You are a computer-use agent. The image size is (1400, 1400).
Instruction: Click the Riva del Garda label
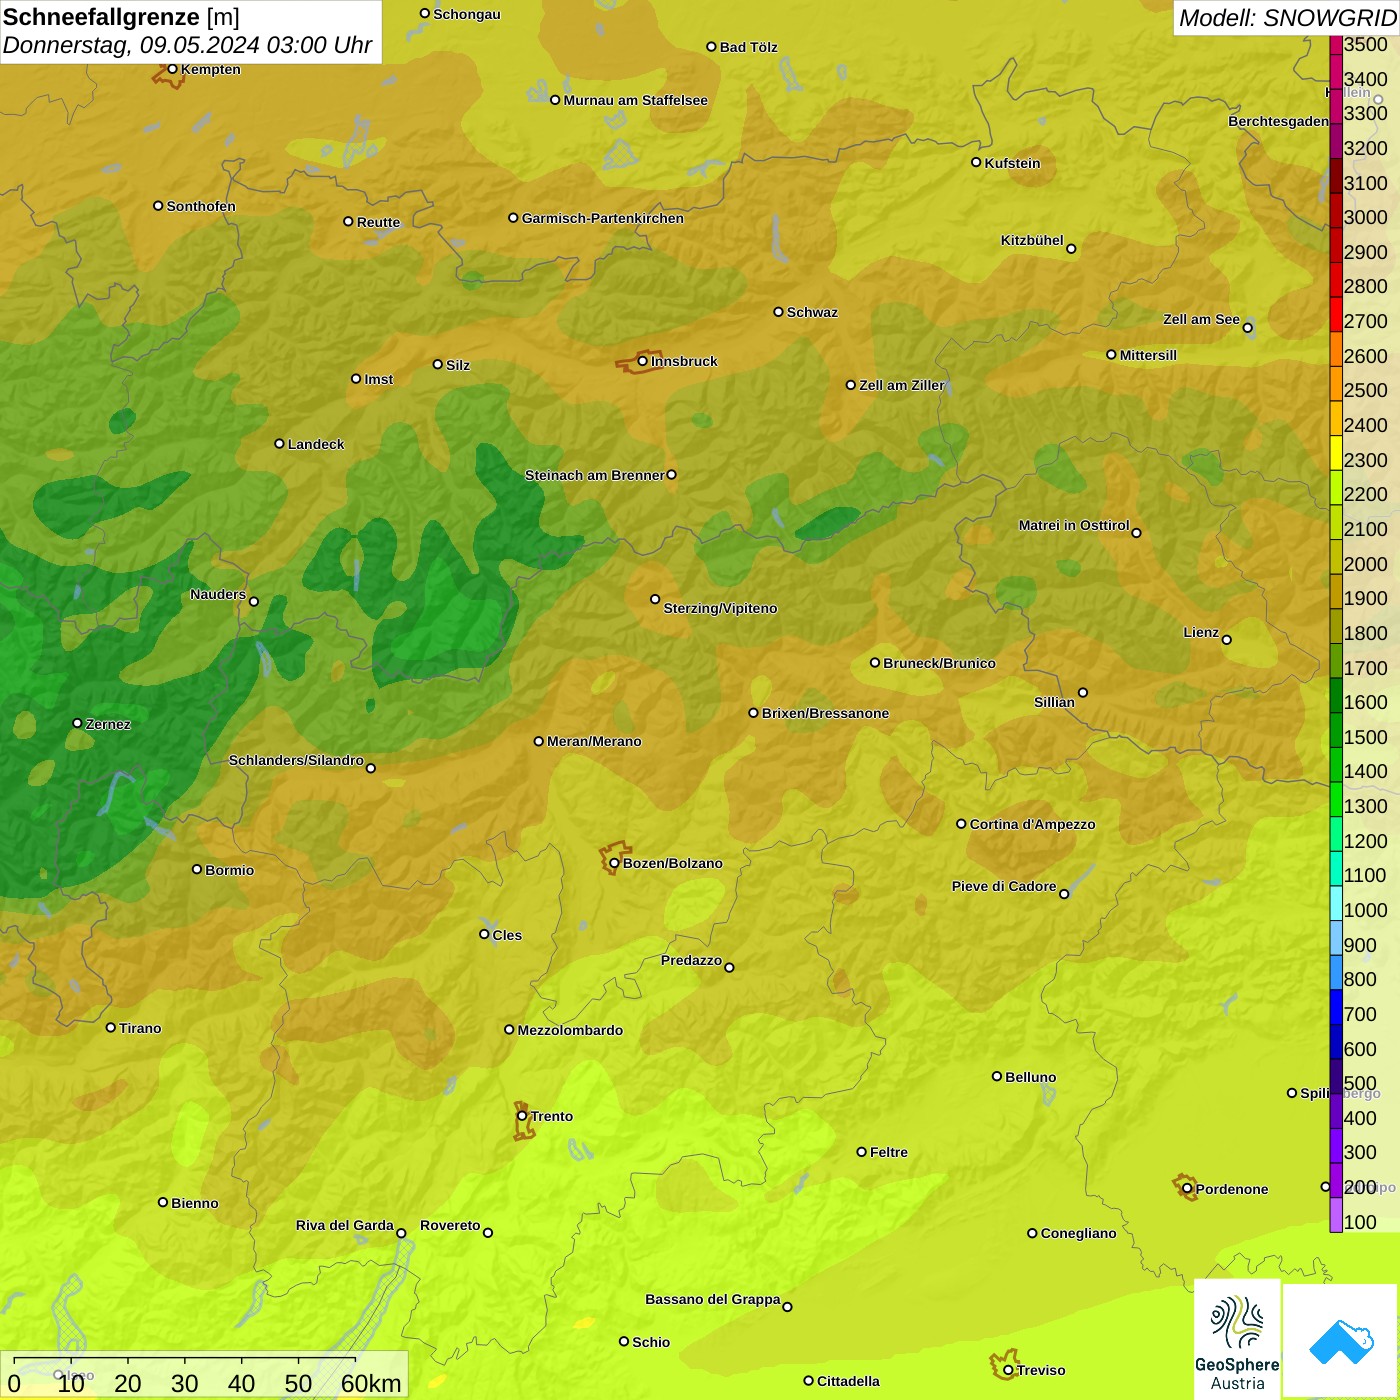coord(344,1225)
